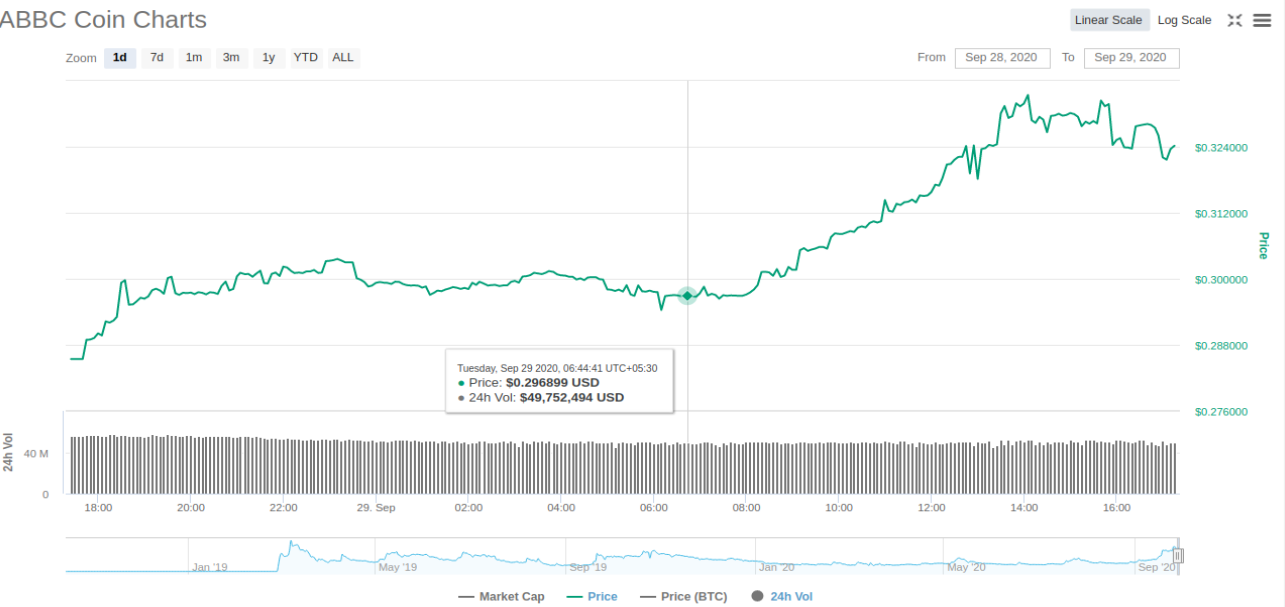
Task: Click navigator timeline near May '19
Action: 397,567
